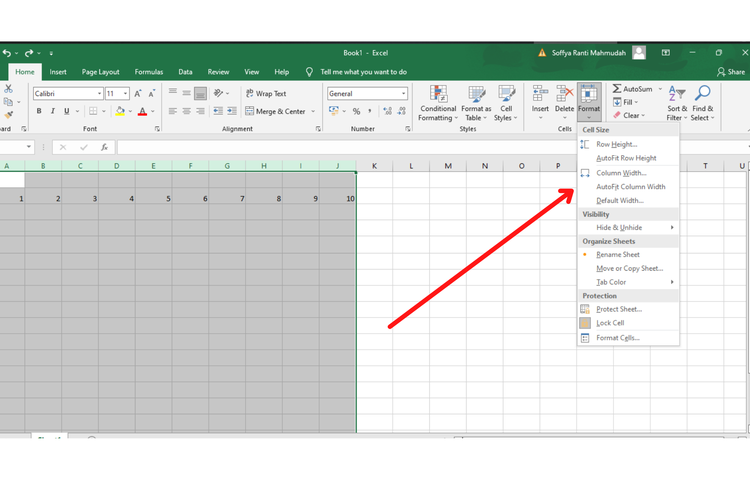
Task: Click Increase Decimal icon
Action: coord(387,111)
